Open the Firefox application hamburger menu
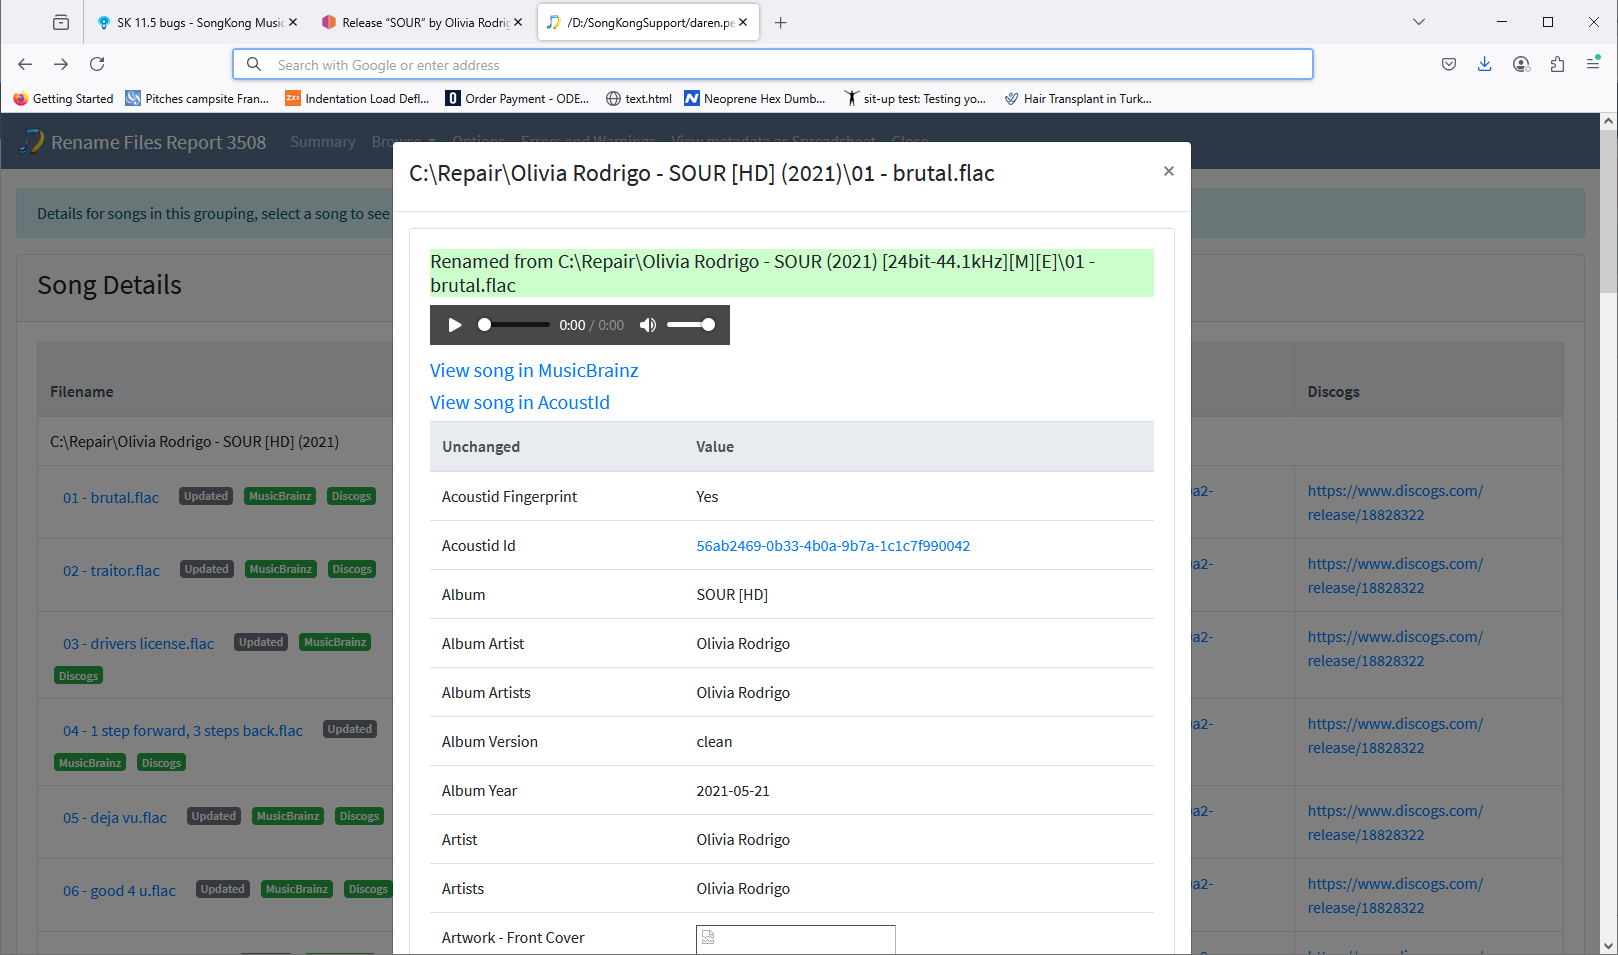The height and width of the screenshot is (955, 1618). click(1593, 64)
